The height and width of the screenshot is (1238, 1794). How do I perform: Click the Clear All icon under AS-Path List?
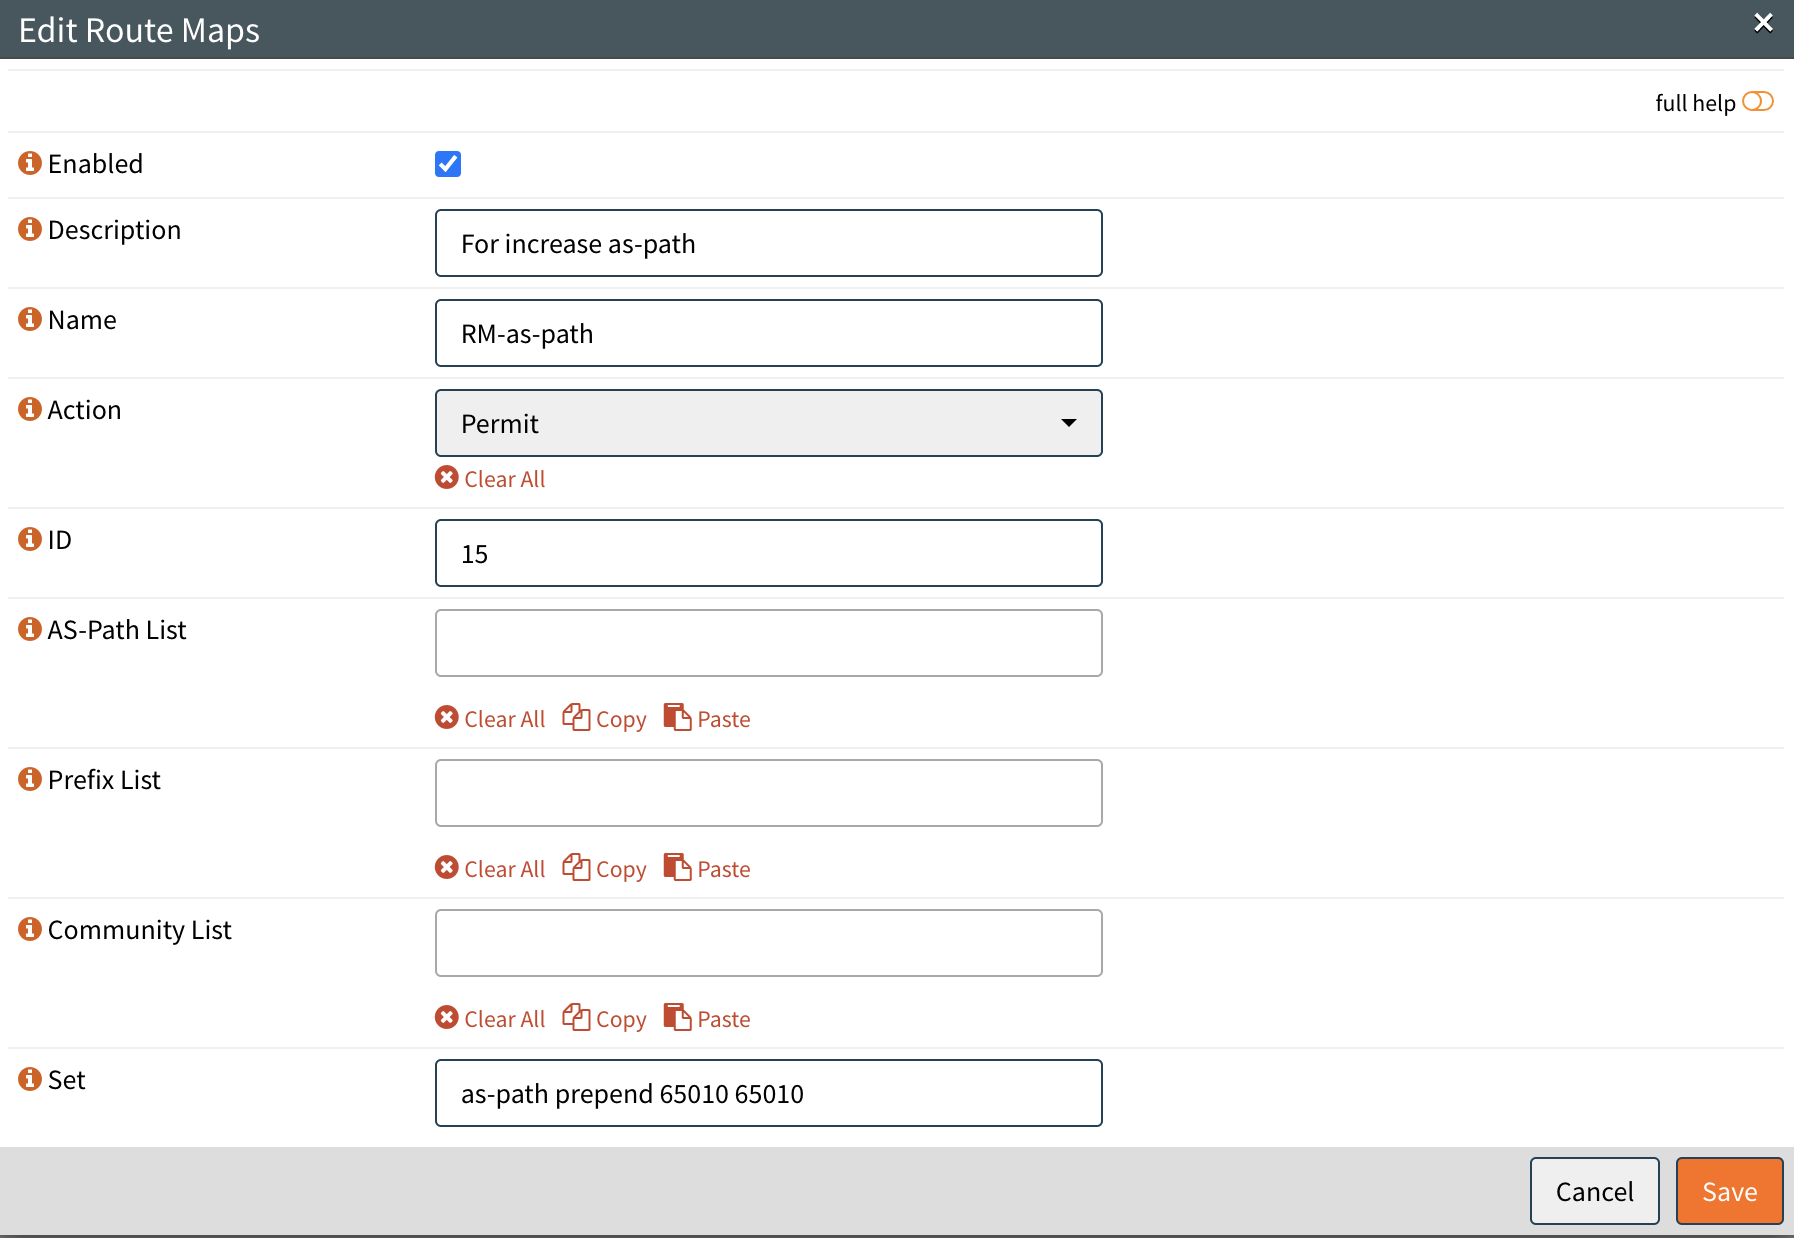click(447, 718)
